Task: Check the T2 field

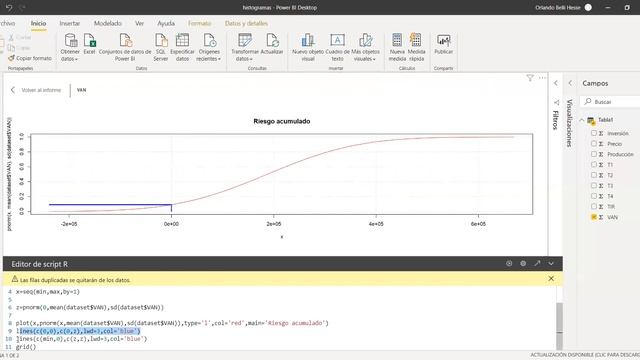Action: click(x=594, y=175)
